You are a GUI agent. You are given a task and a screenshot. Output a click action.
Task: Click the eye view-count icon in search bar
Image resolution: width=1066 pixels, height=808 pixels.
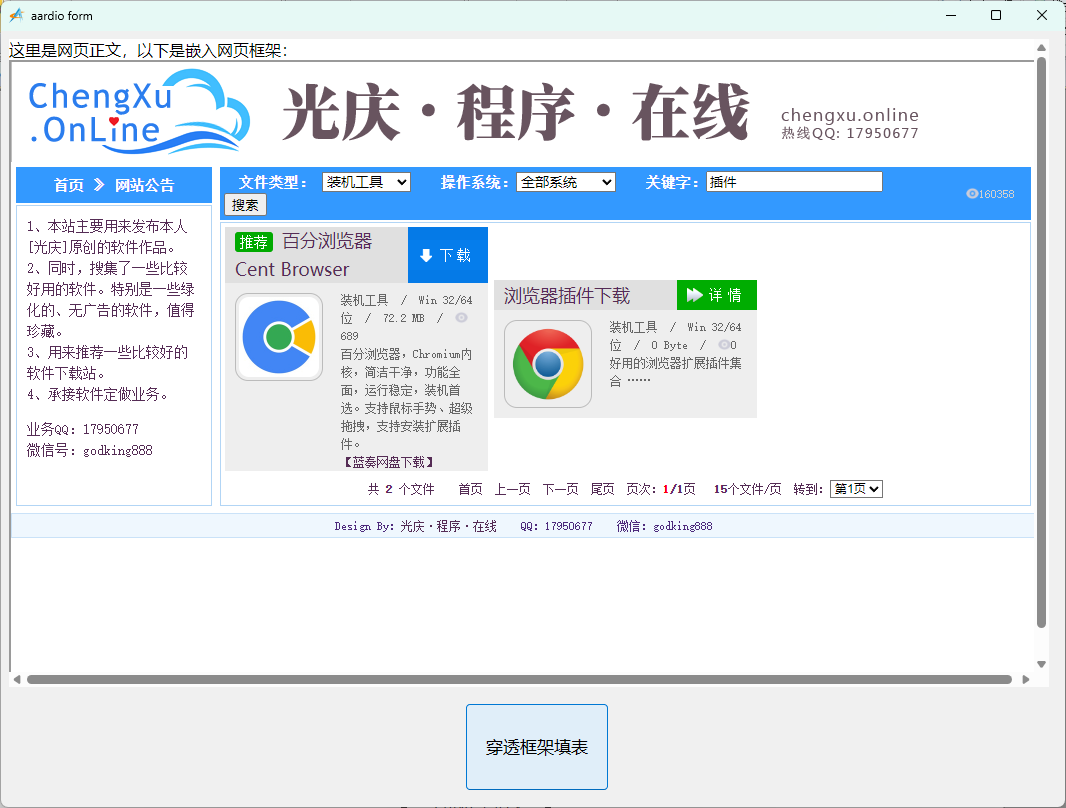972,194
